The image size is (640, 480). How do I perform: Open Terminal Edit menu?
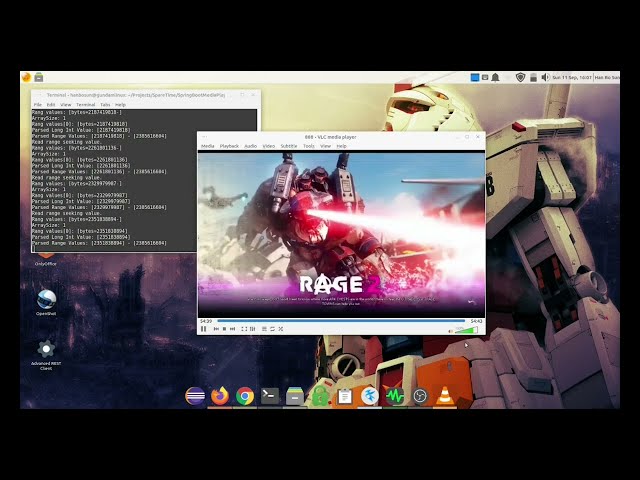point(51,105)
